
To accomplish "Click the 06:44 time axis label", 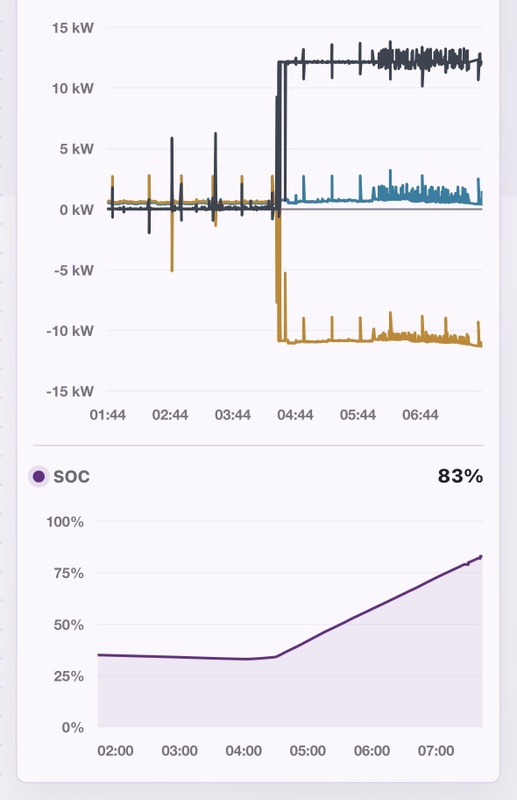I will click(420, 415).
